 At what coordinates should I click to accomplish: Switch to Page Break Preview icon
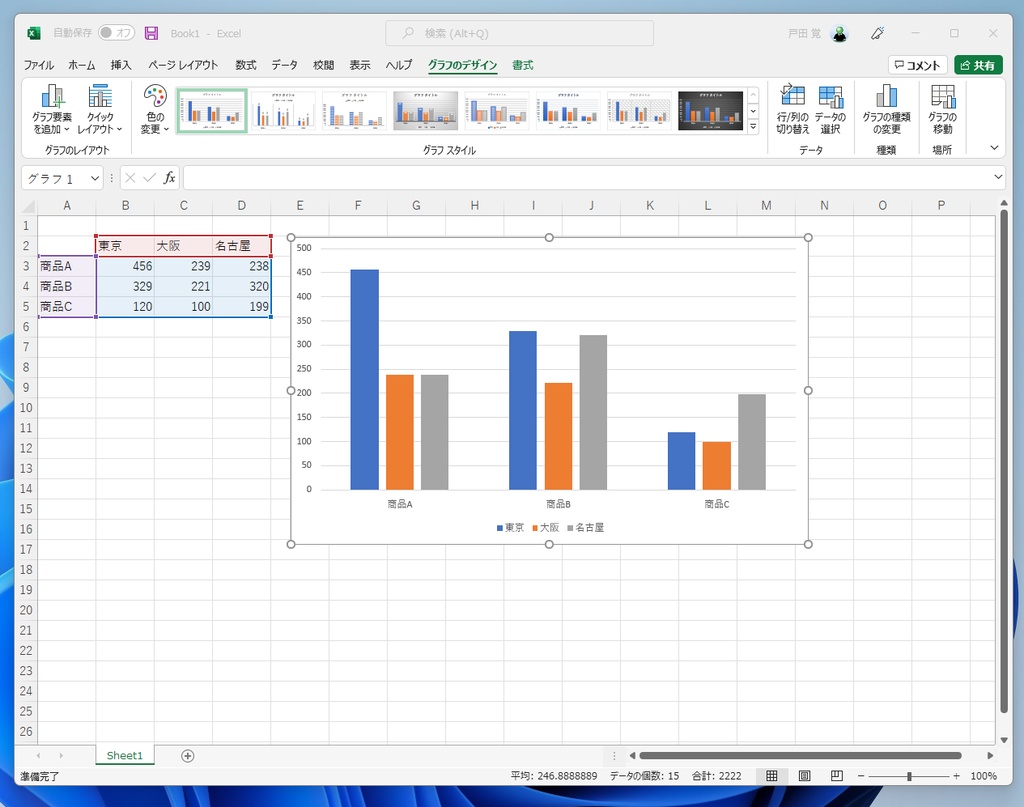[837, 776]
